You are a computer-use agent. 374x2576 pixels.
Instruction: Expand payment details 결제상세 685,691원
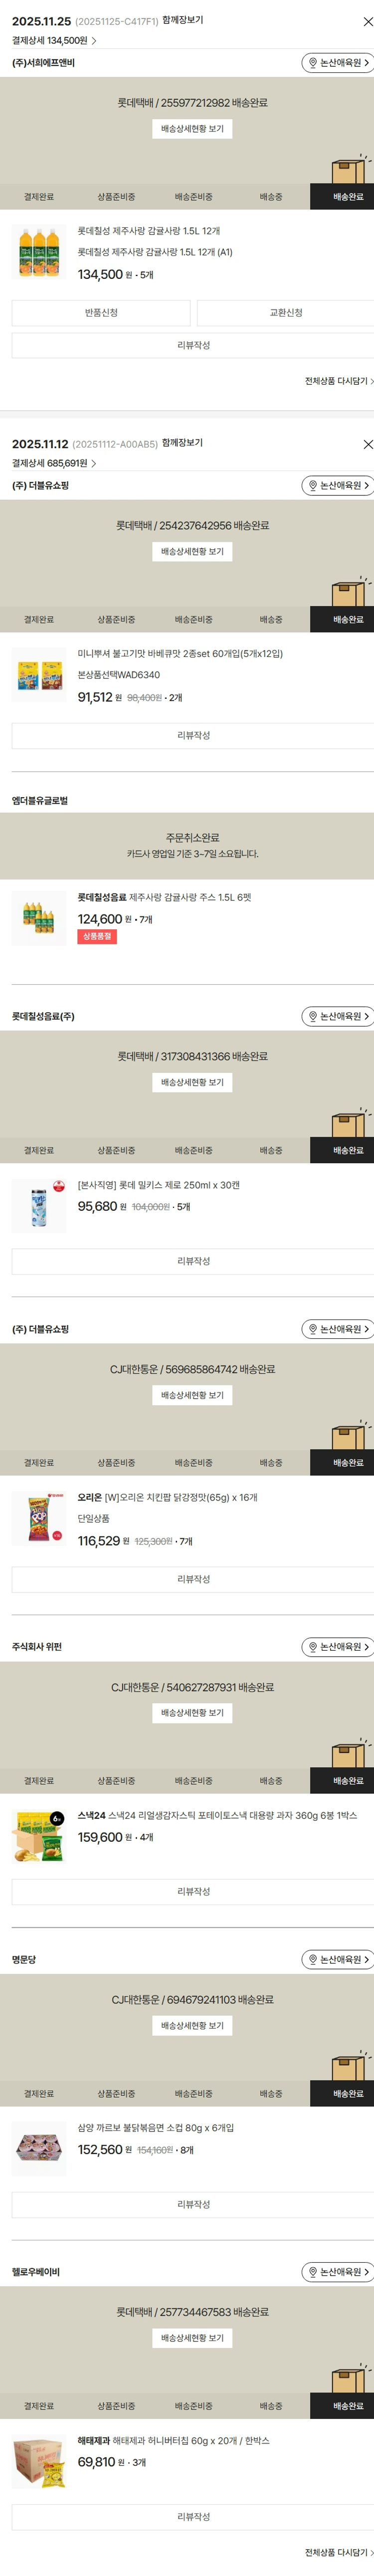click(x=54, y=463)
